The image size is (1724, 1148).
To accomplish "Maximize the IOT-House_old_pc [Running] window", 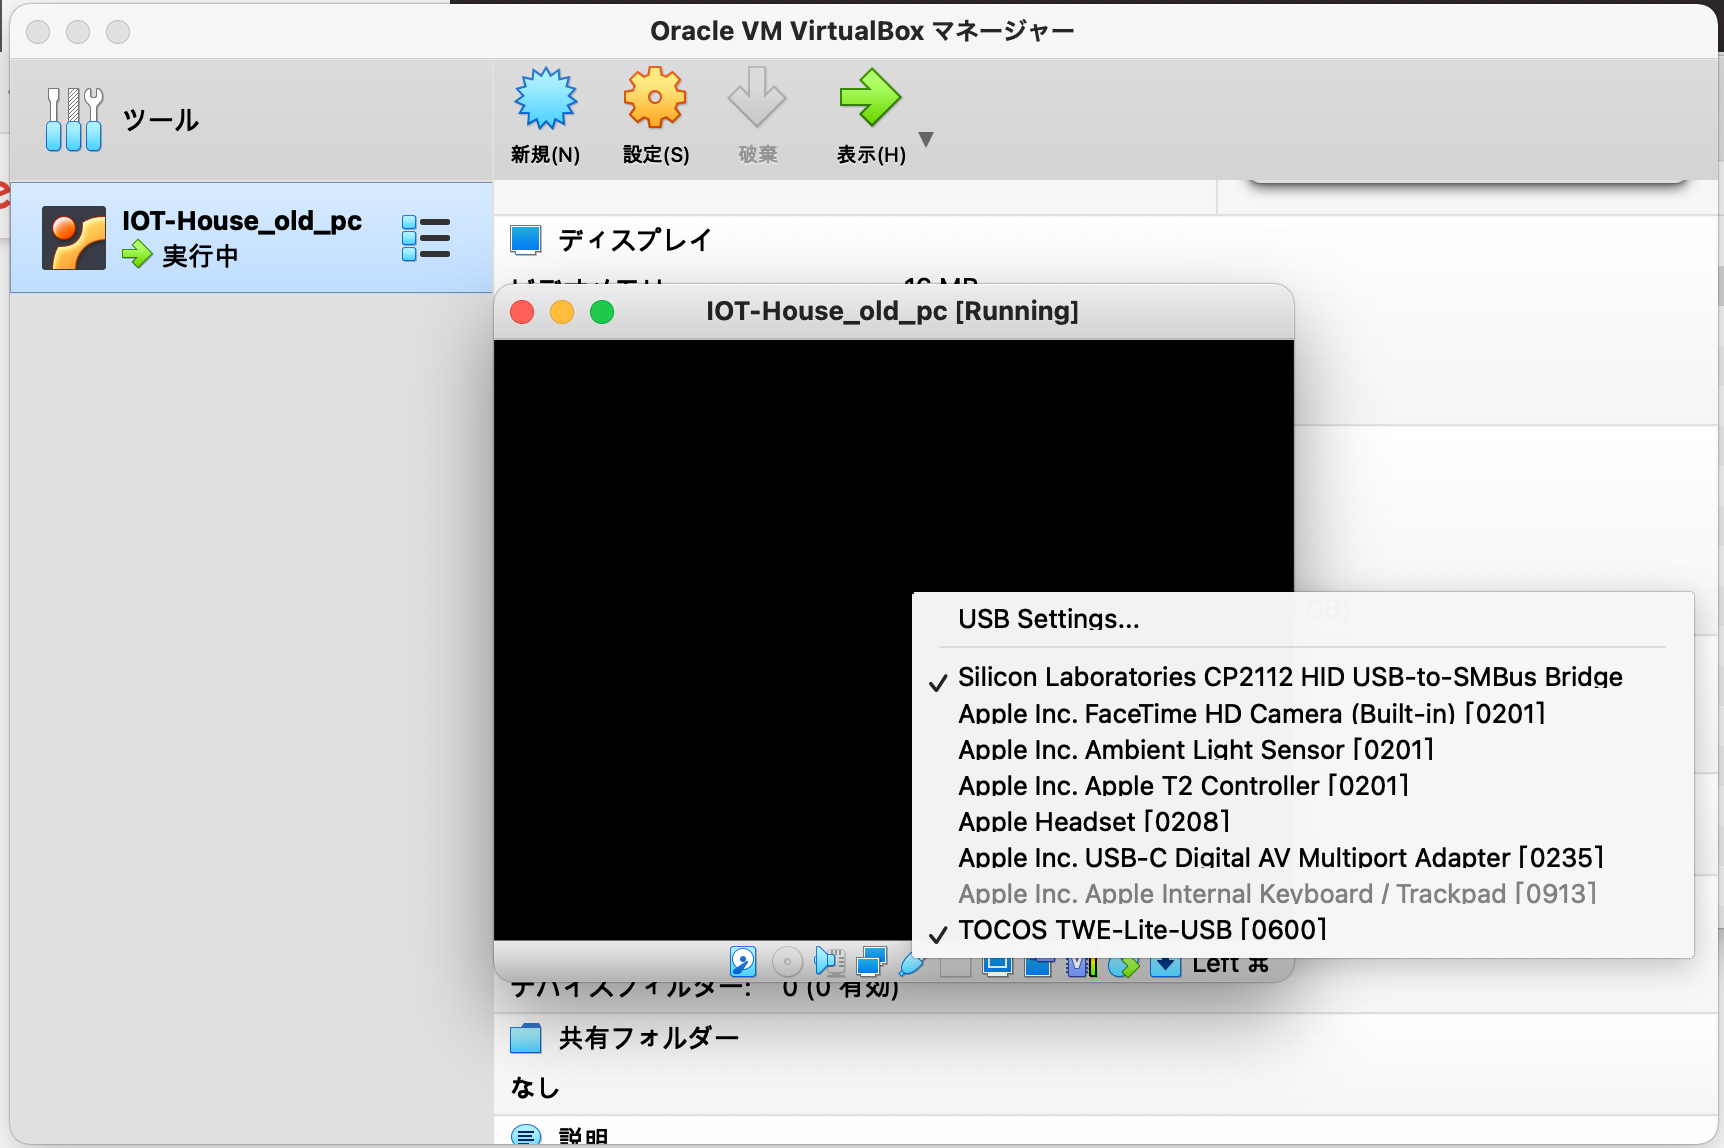I will (602, 312).
